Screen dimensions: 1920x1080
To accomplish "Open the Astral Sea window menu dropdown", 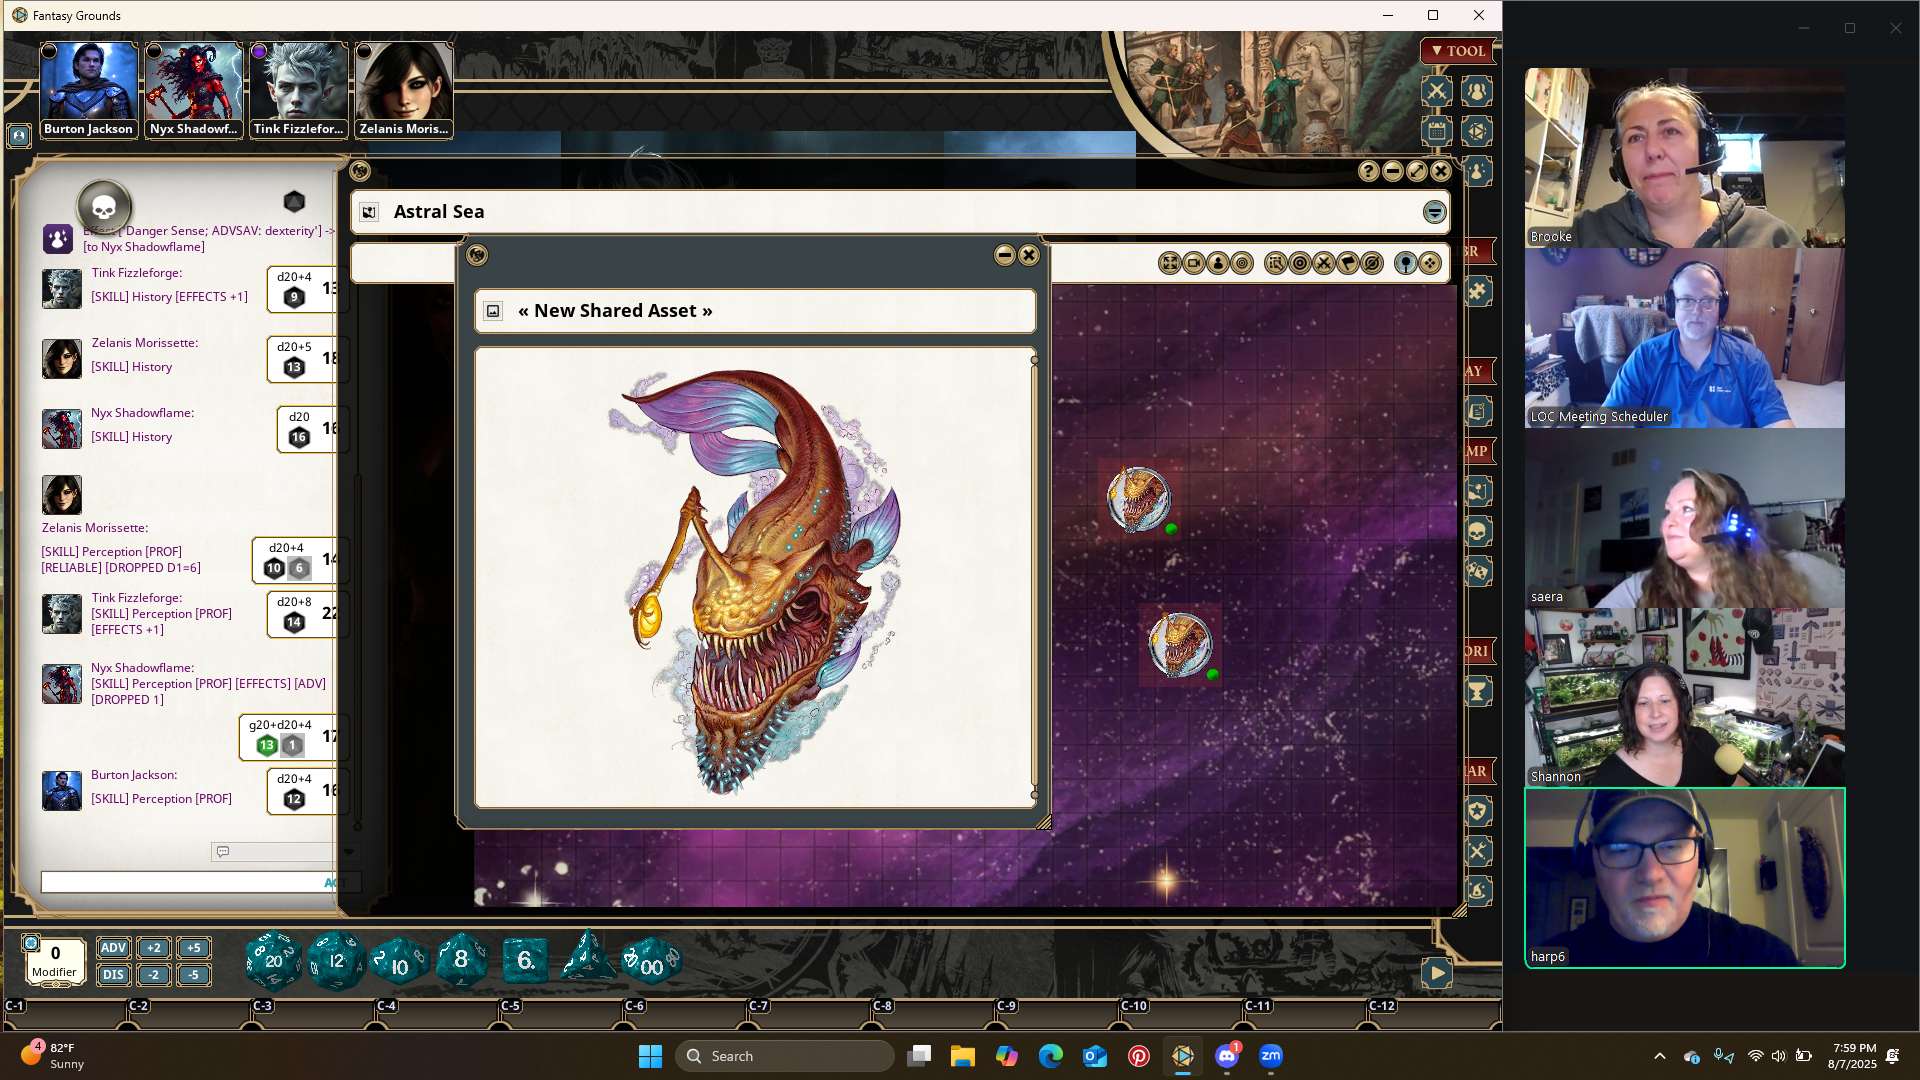I will click(1434, 212).
